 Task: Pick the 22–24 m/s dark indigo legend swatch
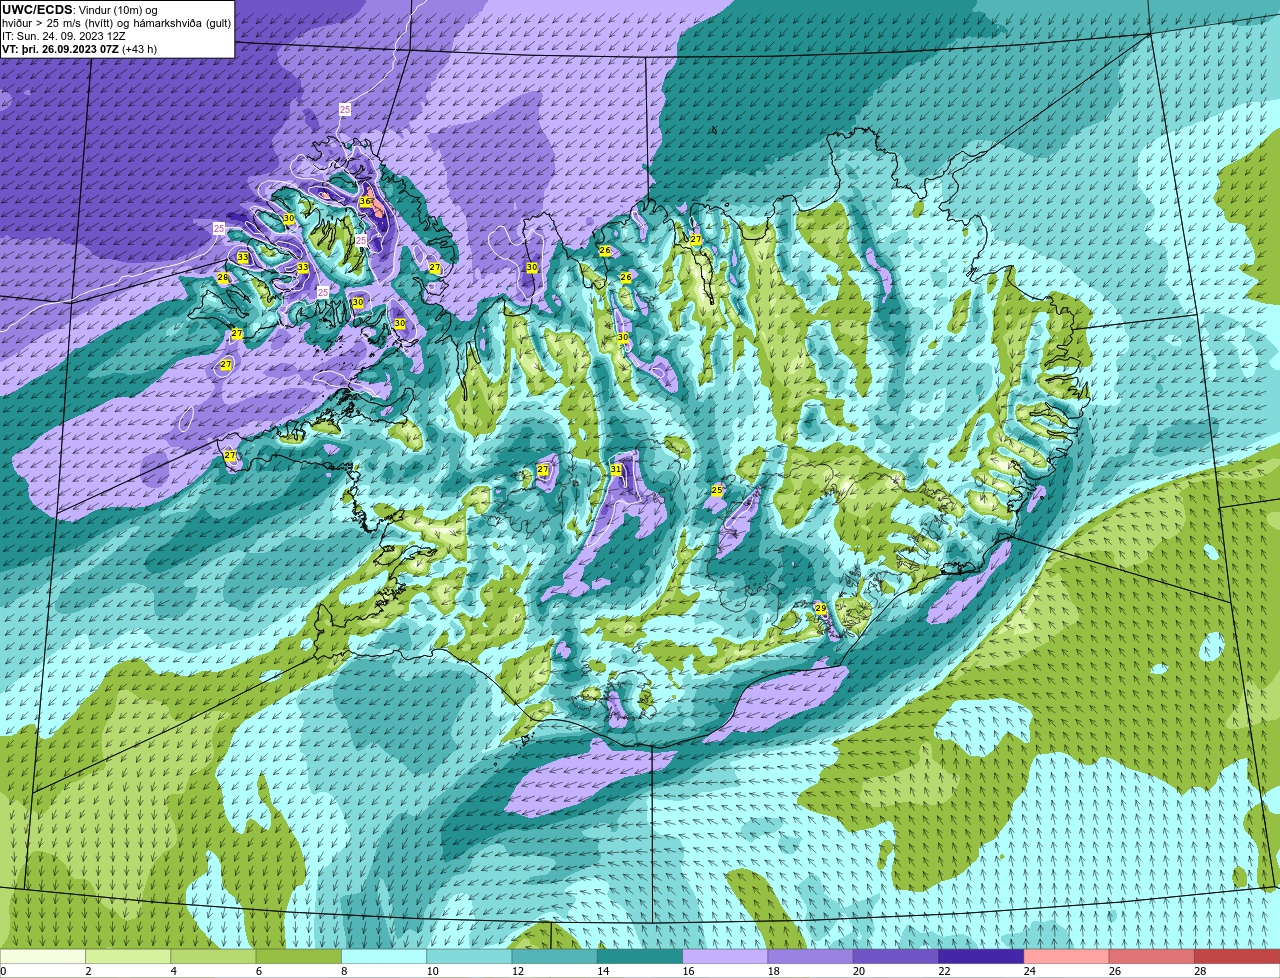point(981,956)
